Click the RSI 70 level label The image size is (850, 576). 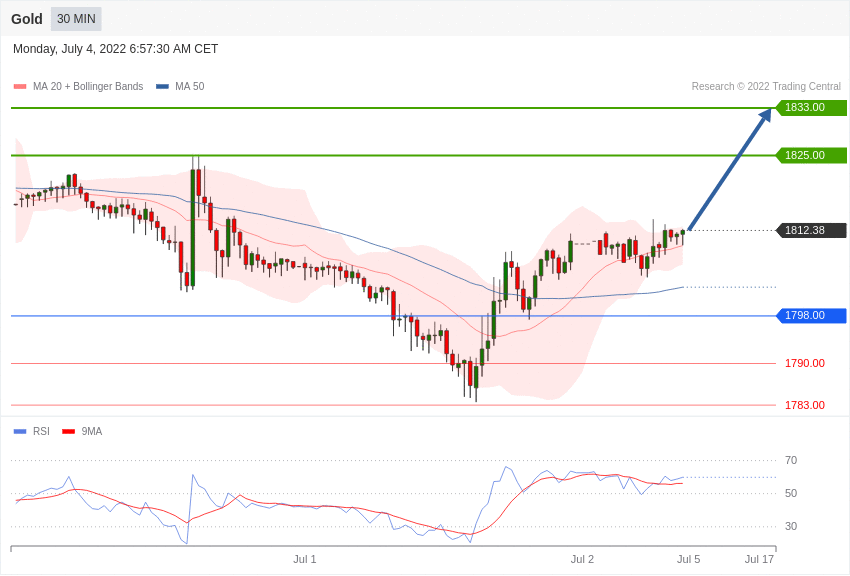[791, 460]
